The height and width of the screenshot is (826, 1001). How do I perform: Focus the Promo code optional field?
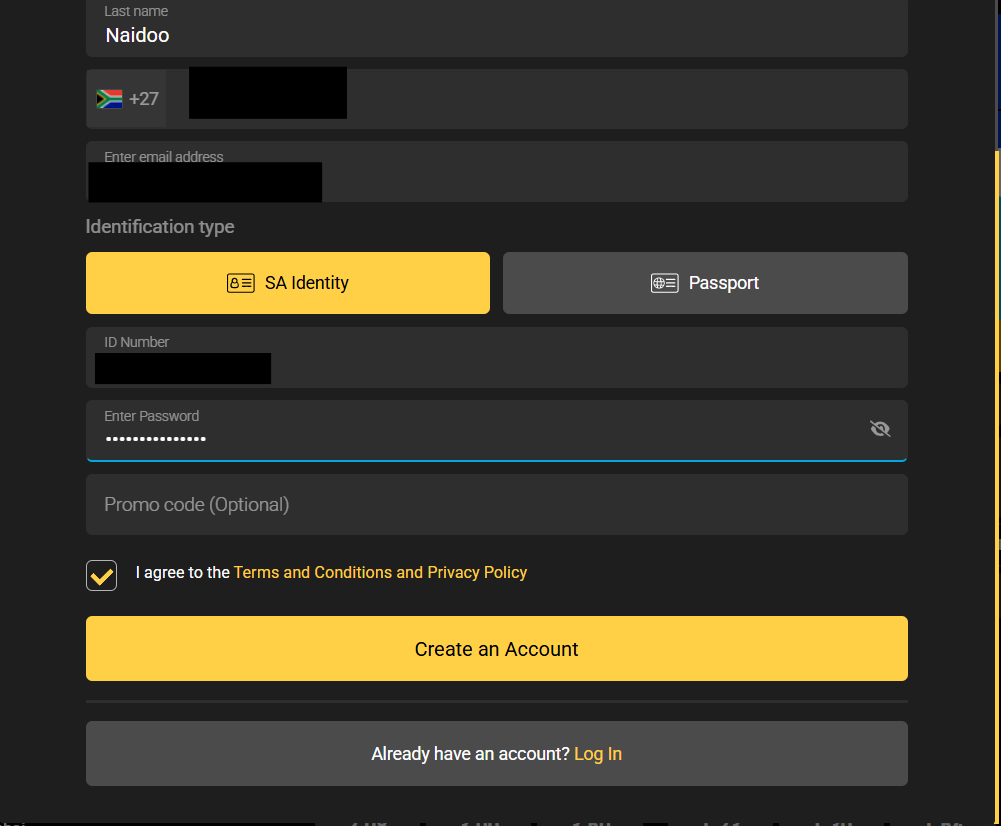point(497,504)
